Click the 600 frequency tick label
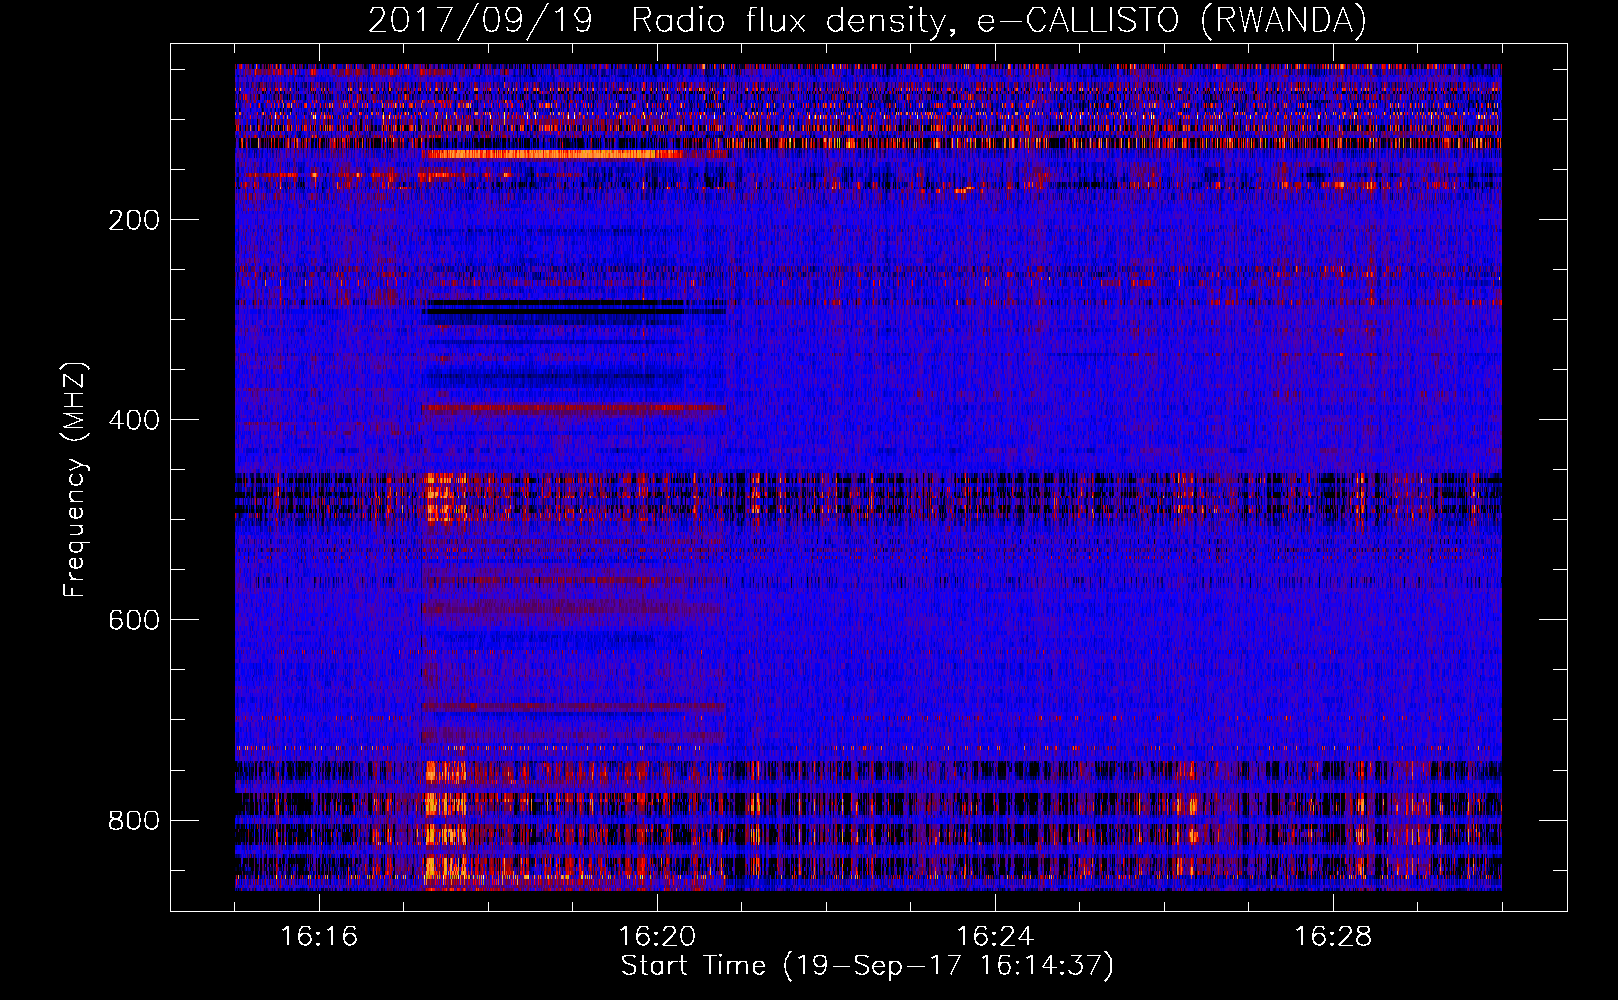Screen dimensions: 1618x1000 coord(134,620)
